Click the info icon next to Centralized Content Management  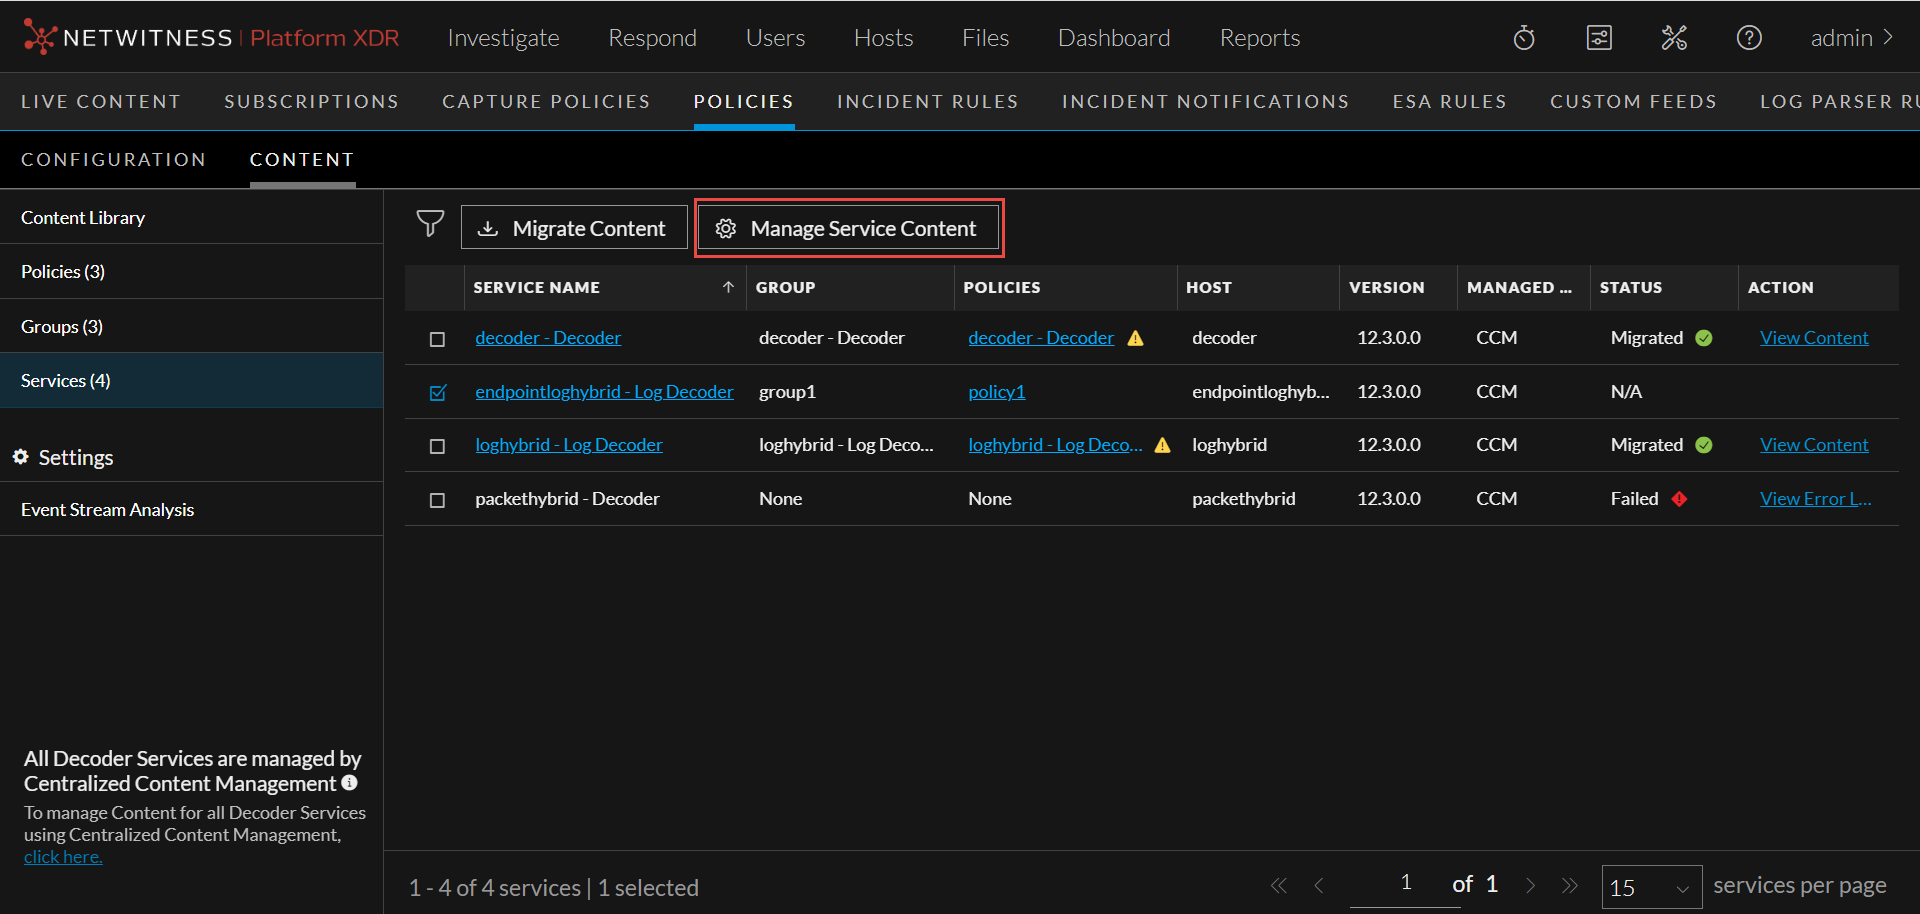coord(348,784)
